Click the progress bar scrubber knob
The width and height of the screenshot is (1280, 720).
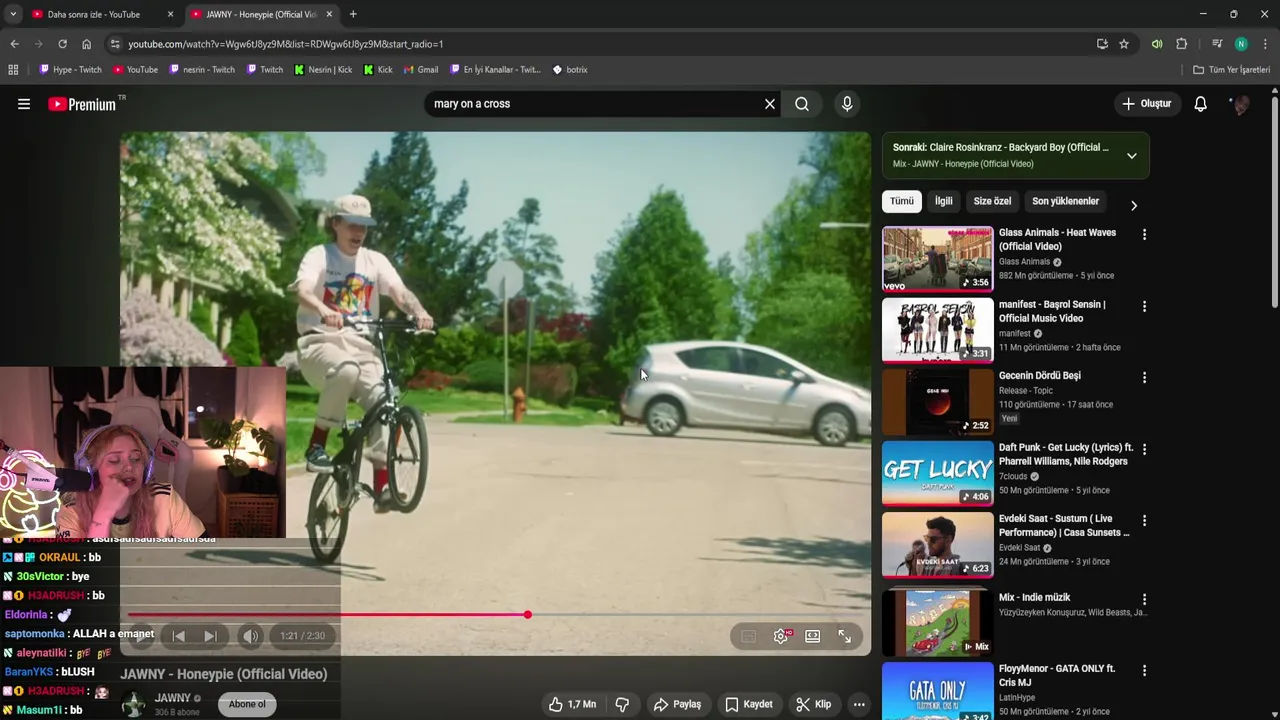point(527,615)
